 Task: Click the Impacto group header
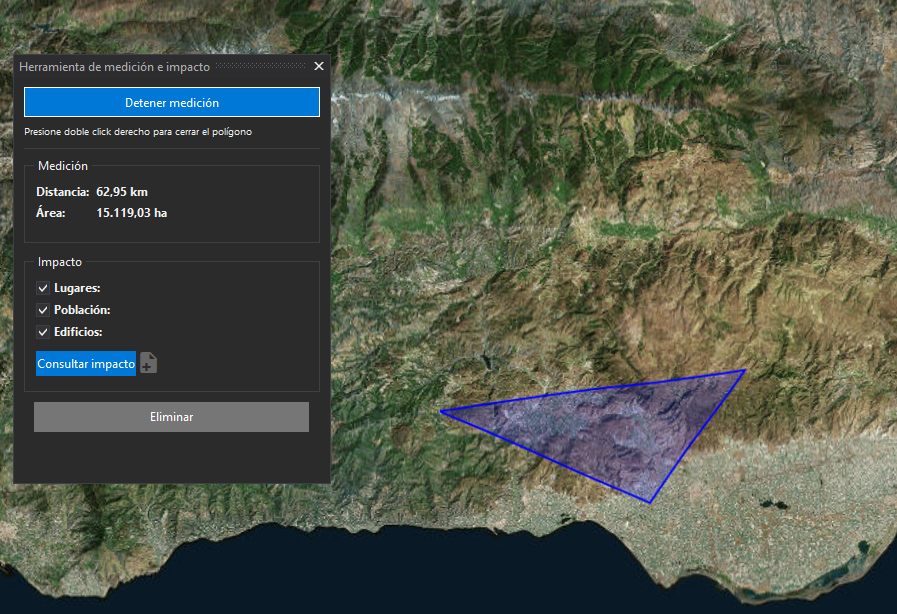pos(60,262)
